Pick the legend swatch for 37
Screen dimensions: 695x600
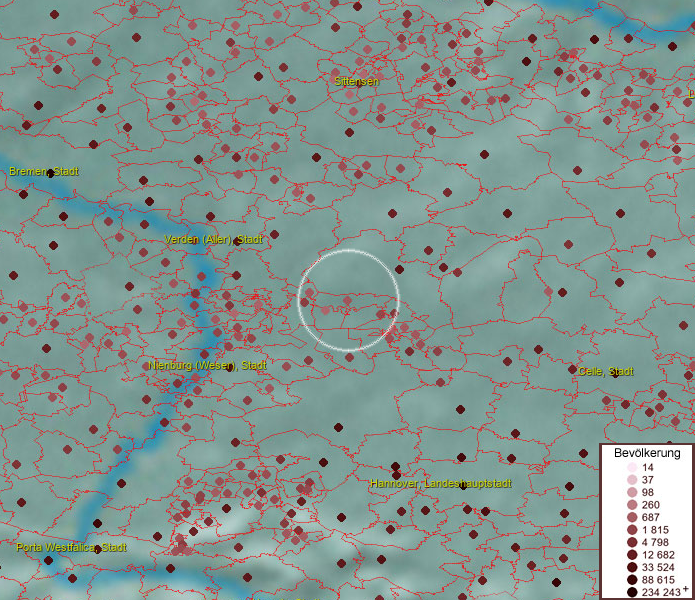click(632, 479)
